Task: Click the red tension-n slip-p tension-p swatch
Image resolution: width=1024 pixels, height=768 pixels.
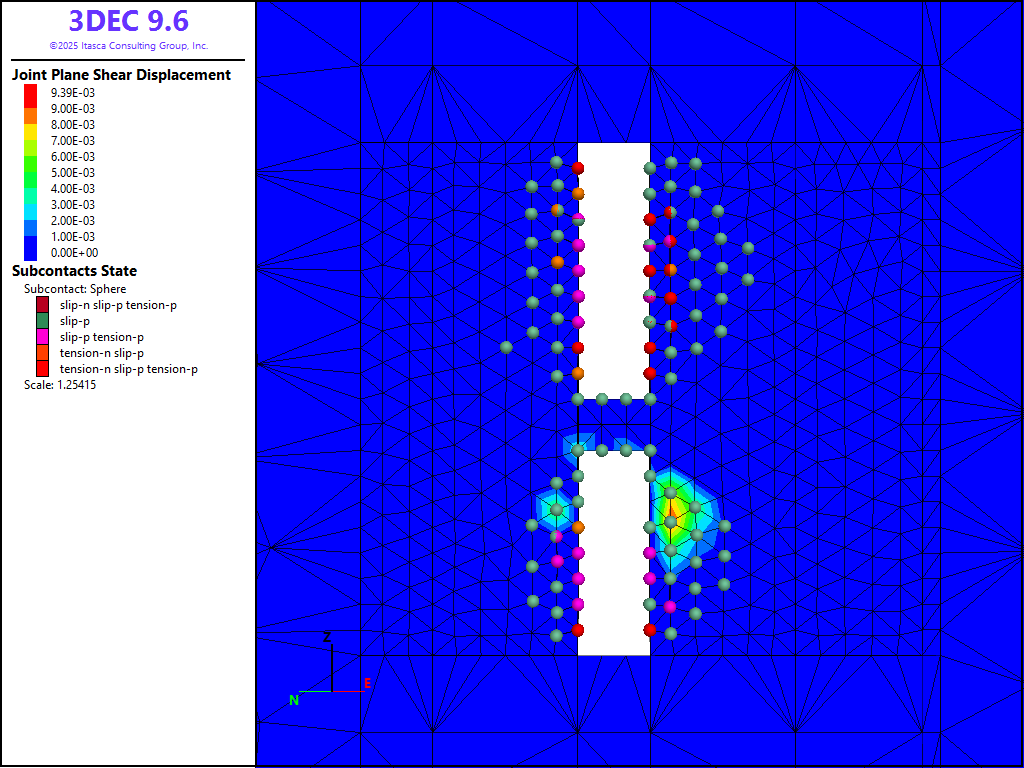Action: 43,369
